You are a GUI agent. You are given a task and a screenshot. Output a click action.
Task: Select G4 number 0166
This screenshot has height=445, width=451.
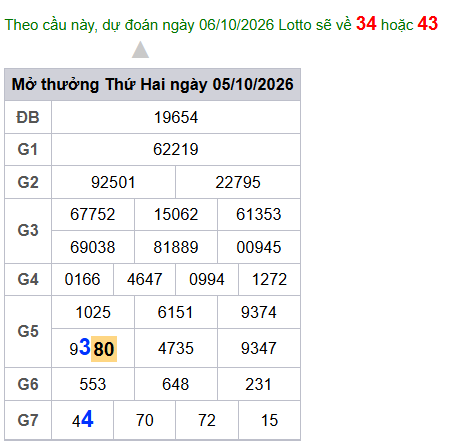coord(82,279)
